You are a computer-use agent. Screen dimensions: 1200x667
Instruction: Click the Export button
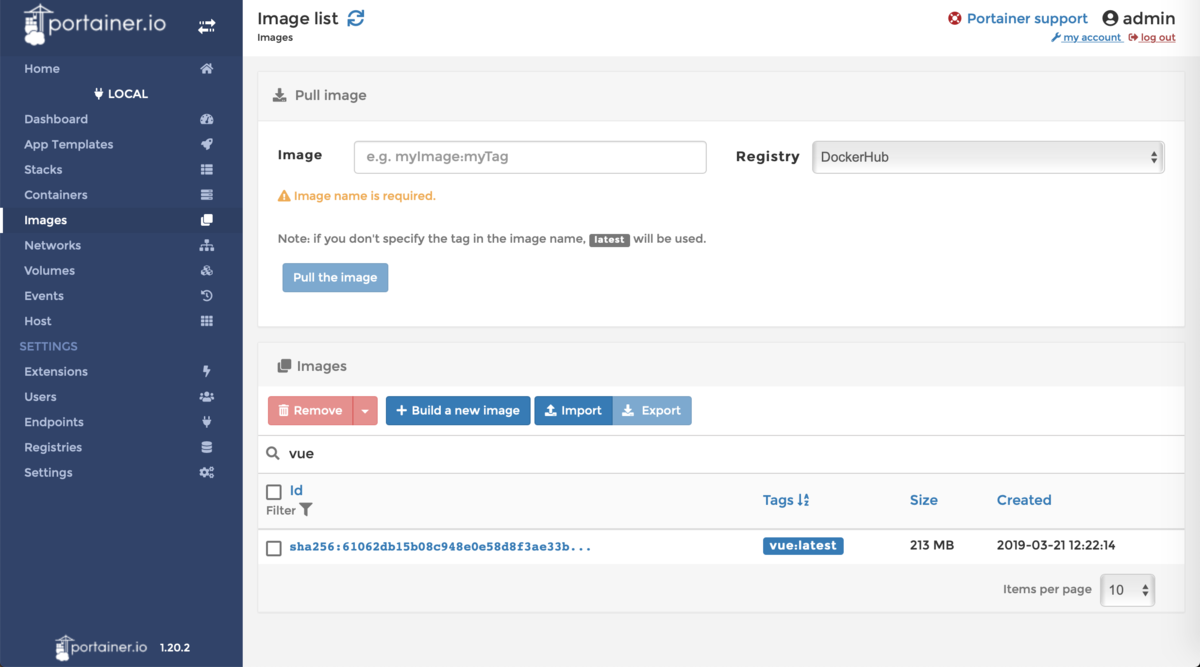(x=652, y=411)
